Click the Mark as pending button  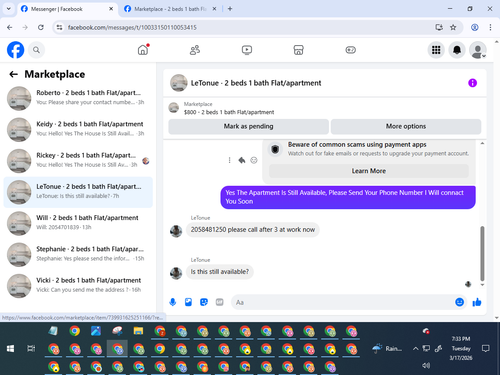click(x=248, y=126)
